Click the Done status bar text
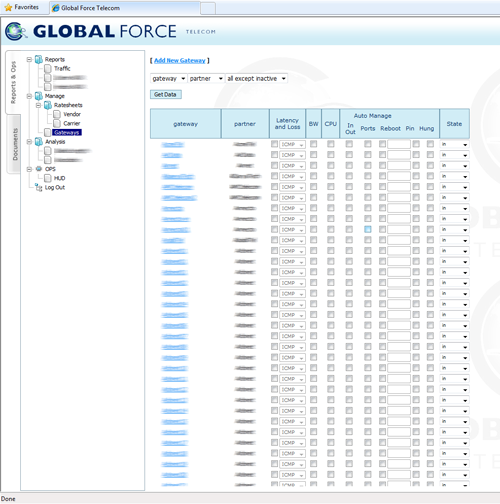500x504 pixels. pyautogui.click(x=8, y=499)
